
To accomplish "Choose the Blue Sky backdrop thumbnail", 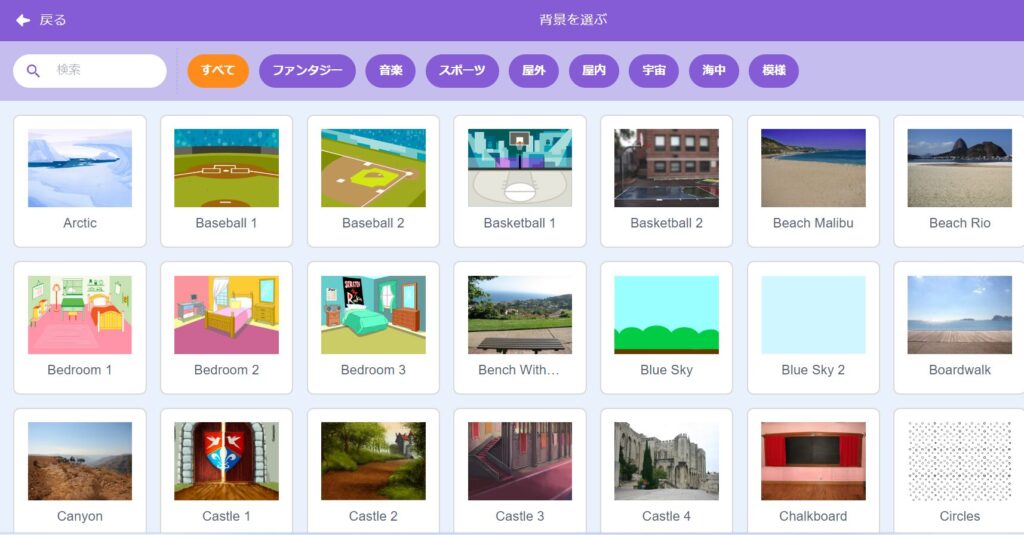I will pyautogui.click(x=667, y=315).
